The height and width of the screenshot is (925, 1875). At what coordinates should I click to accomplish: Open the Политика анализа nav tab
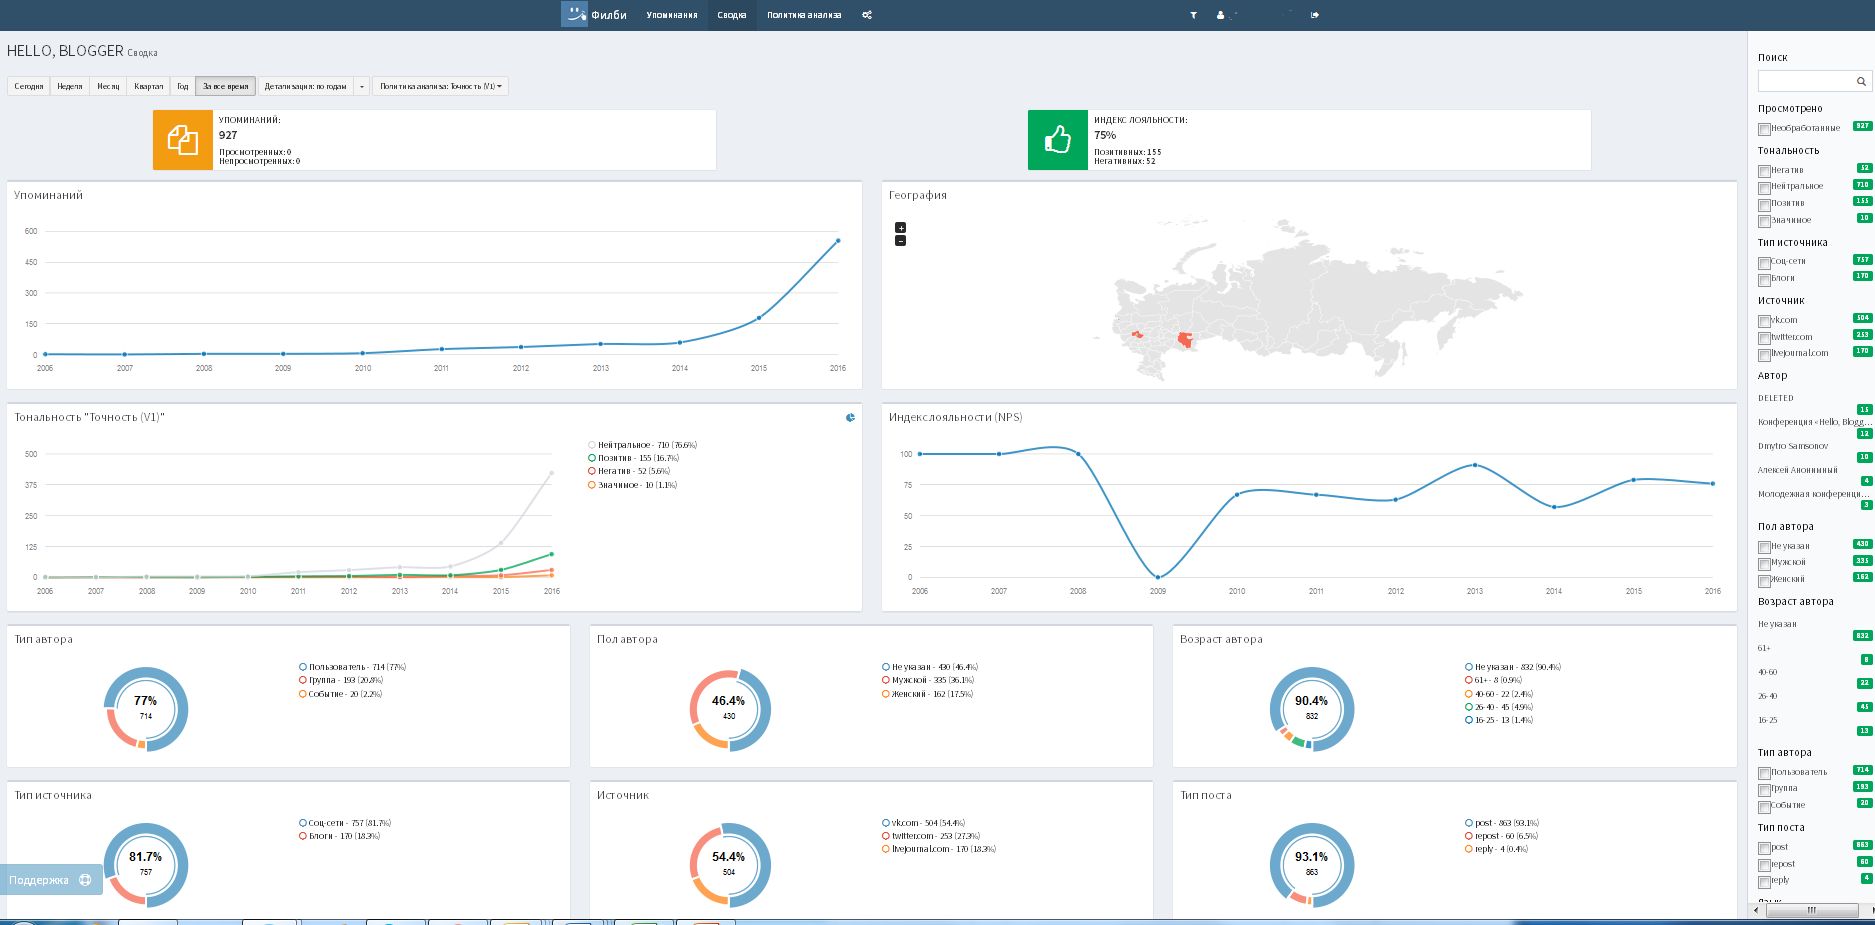[x=804, y=15]
